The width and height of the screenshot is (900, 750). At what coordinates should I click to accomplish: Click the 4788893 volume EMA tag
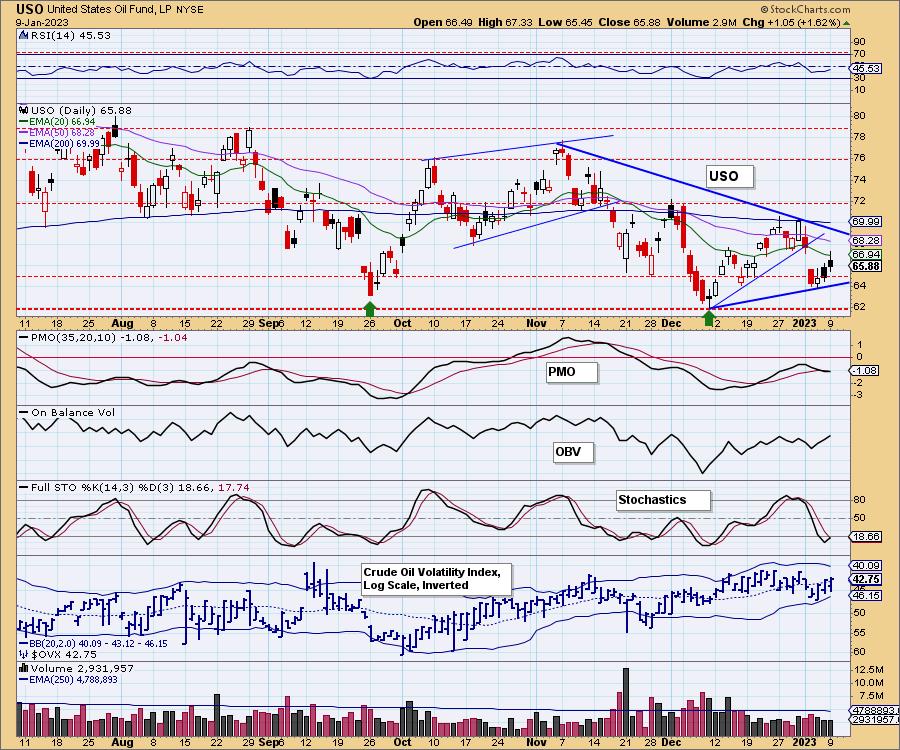point(874,709)
